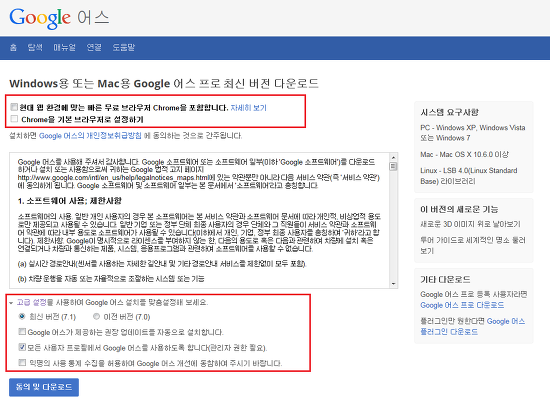550x403 pixels.
Task: Open the 홈 navigation item
Action: tap(13, 47)
